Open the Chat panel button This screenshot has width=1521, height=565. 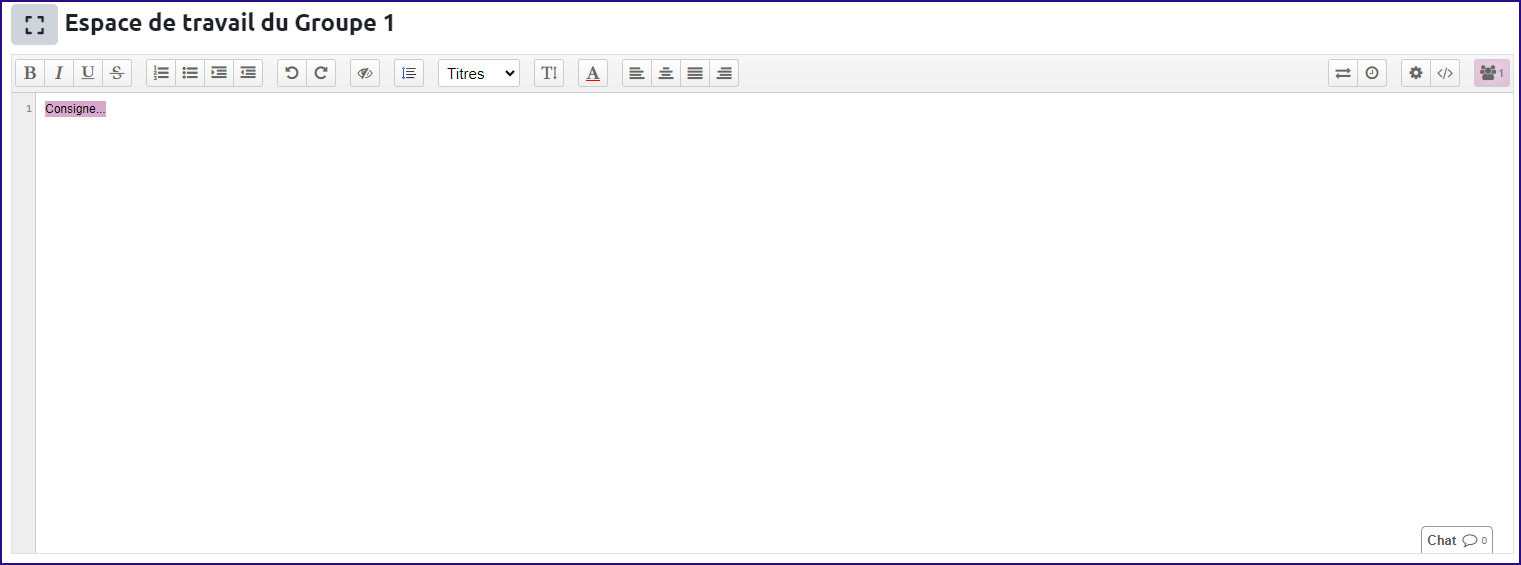[x=1456, y=540]
